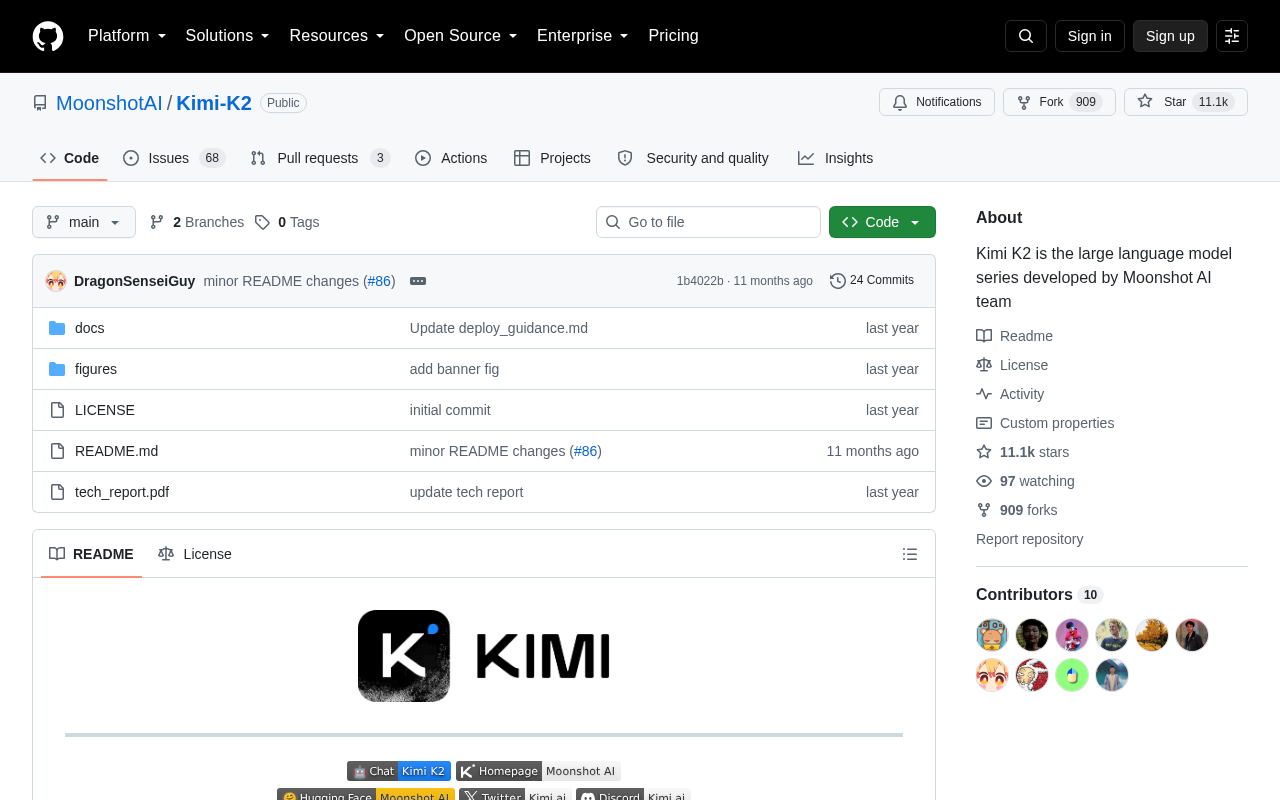This screenshot has width=1280, height=800.
Task: Click the Chat Kimi K2 badge
Action: tap(399, 771)
